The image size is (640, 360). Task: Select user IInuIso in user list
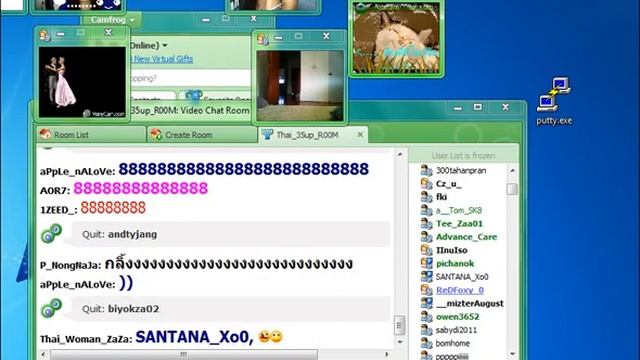451,250
